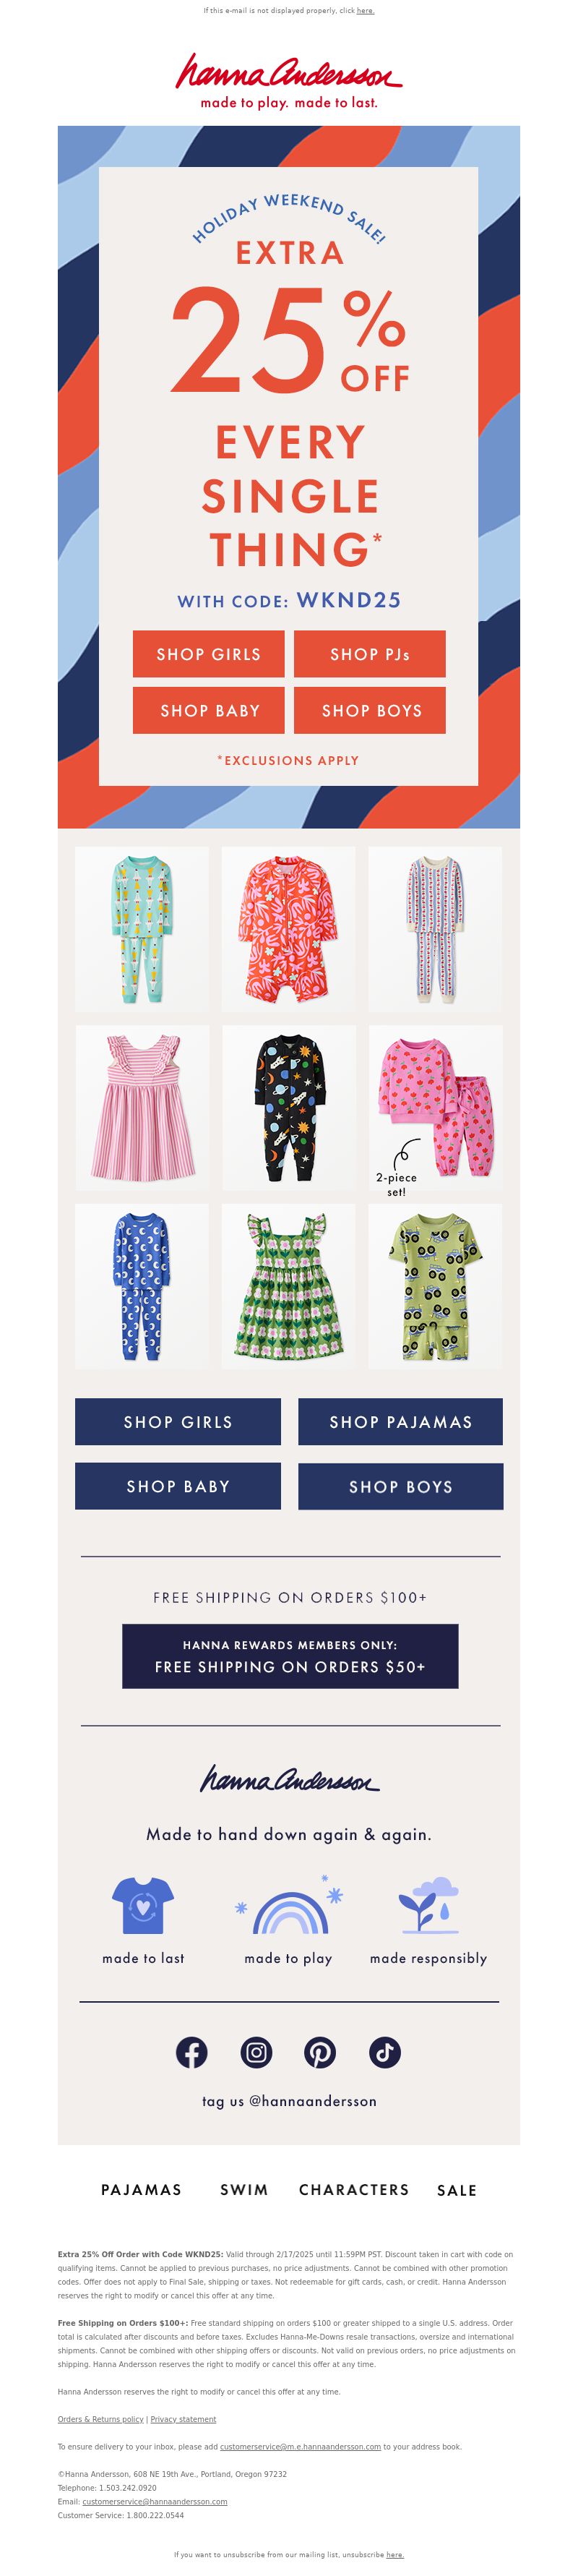
Task: Open the Pinterest social icon
Action: (x=320, y=2053)
